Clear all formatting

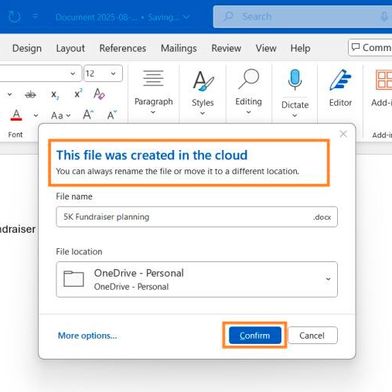(99, 94)
